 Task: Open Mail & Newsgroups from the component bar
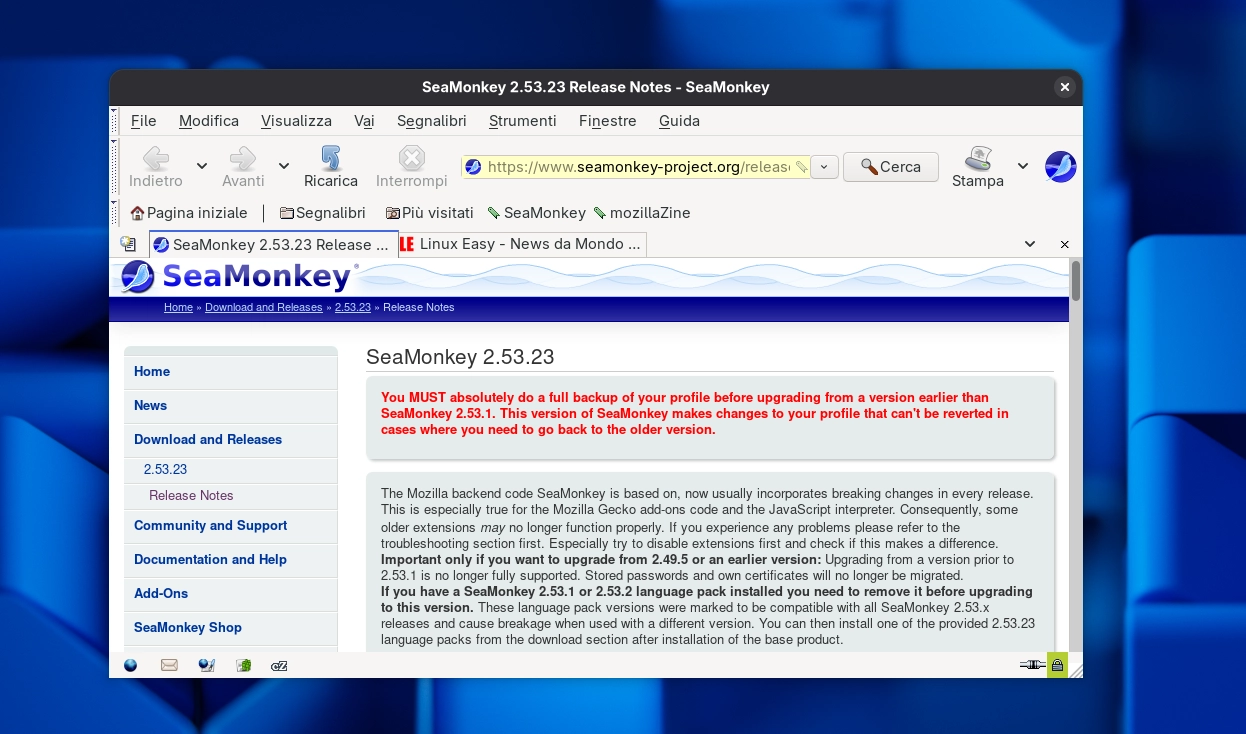pos(168,665)
